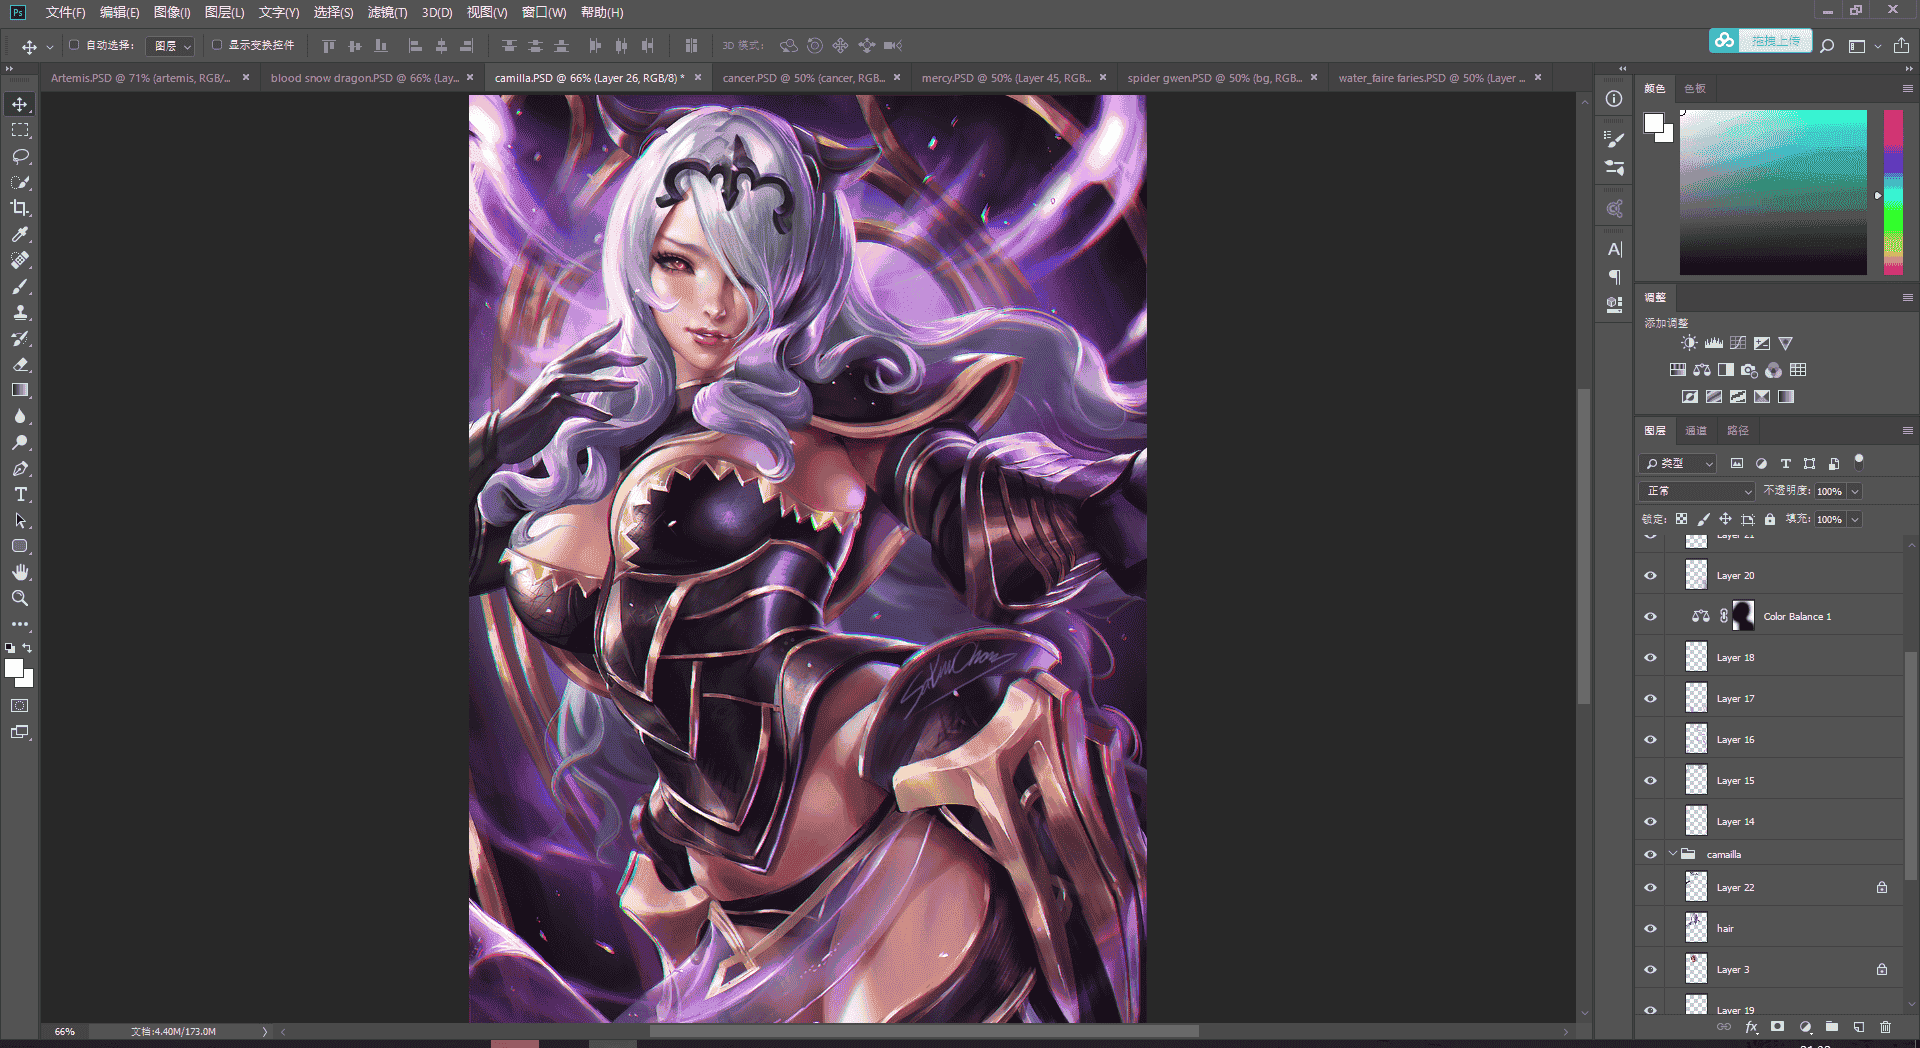Create a new layer
The width and height of the screenshot is (1920, 1048).
tap(1858, 1027)
